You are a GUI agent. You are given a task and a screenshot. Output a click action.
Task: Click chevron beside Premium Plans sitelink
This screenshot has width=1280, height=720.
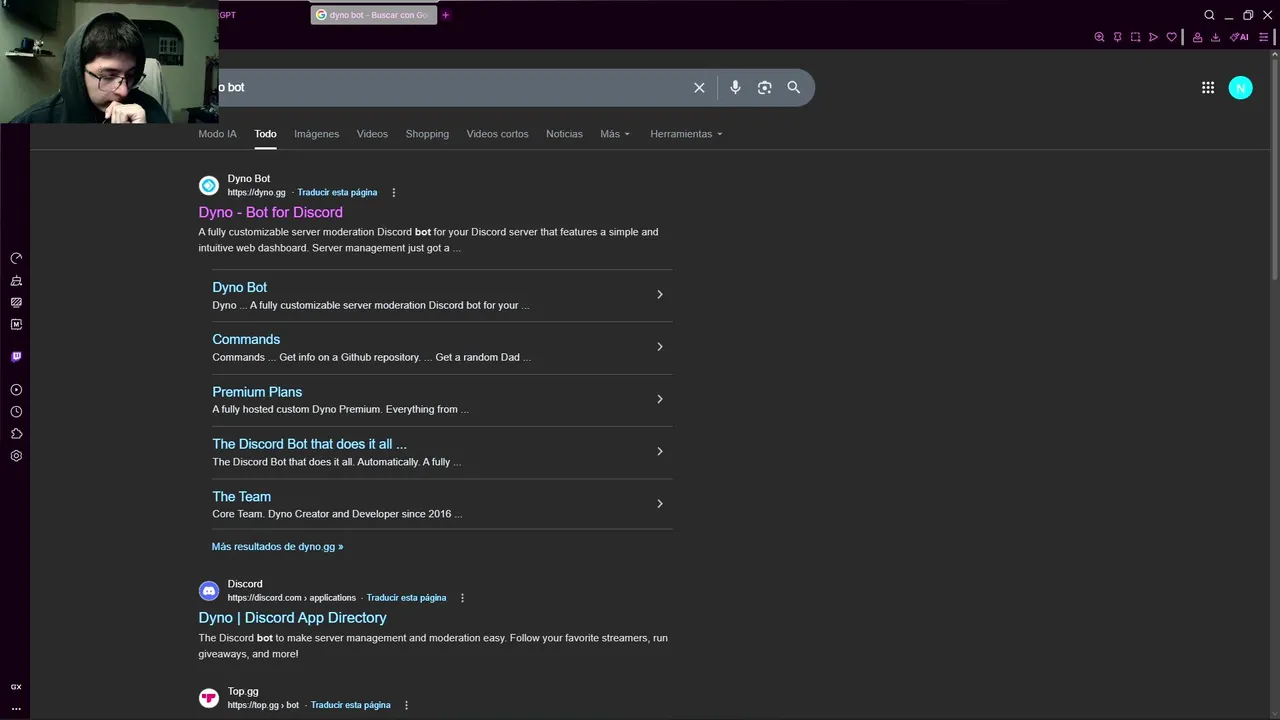coord(659,399)
